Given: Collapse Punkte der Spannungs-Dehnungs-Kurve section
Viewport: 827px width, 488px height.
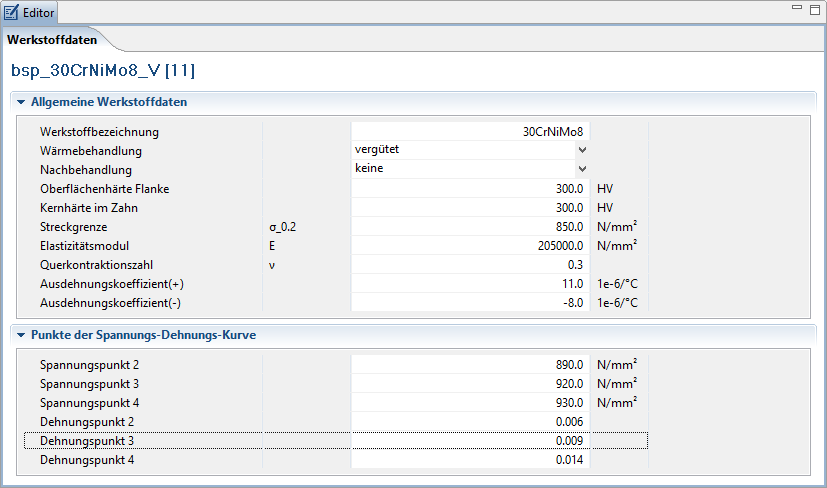Looking at the screenshot, I should pyautogui.click(x=21, y=335).
